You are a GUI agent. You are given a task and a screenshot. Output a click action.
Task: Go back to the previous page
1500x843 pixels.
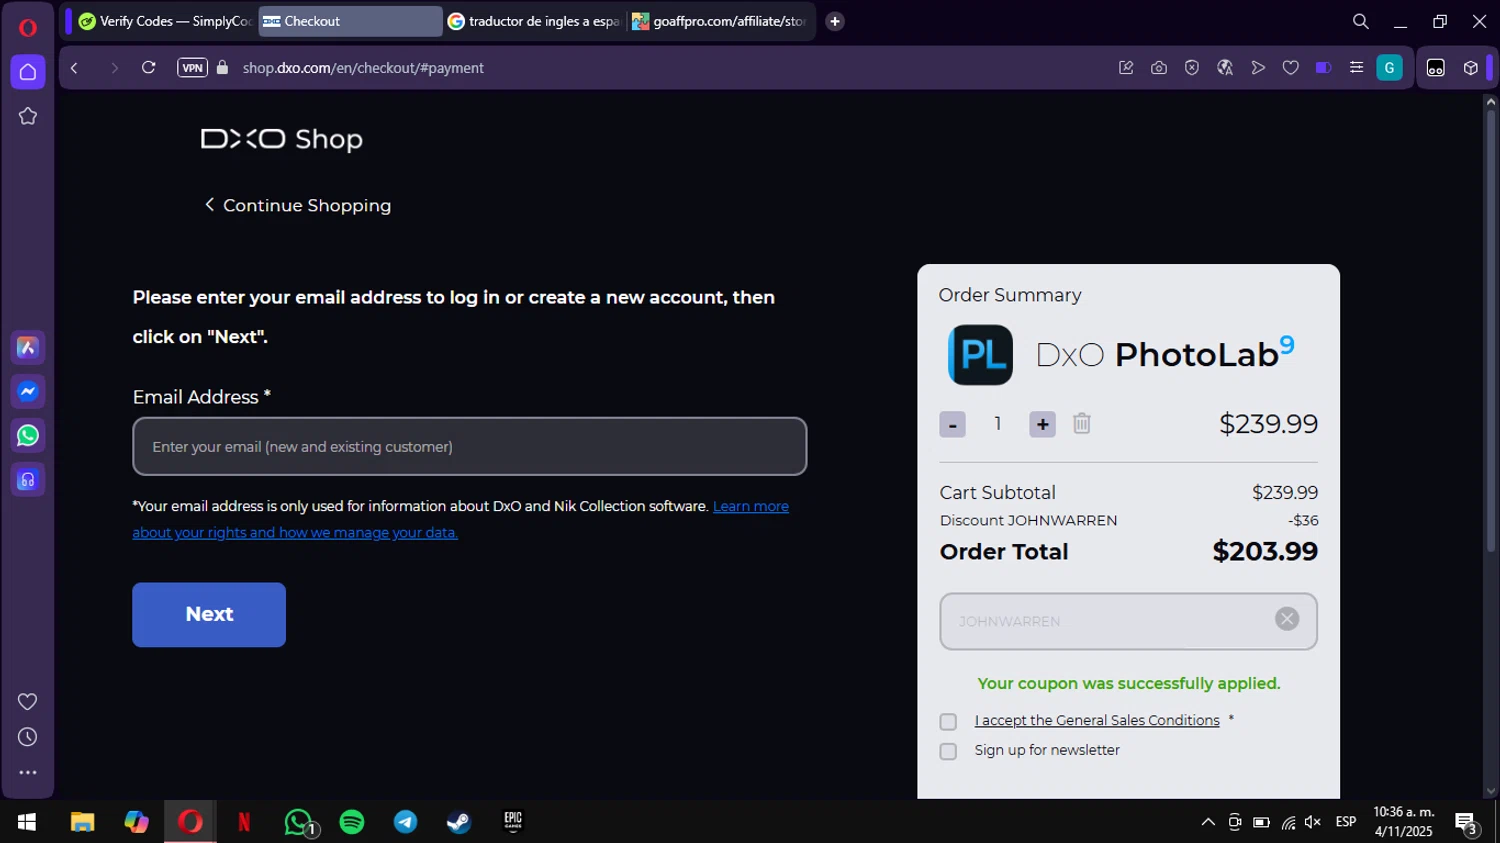[x=74, y=68]
